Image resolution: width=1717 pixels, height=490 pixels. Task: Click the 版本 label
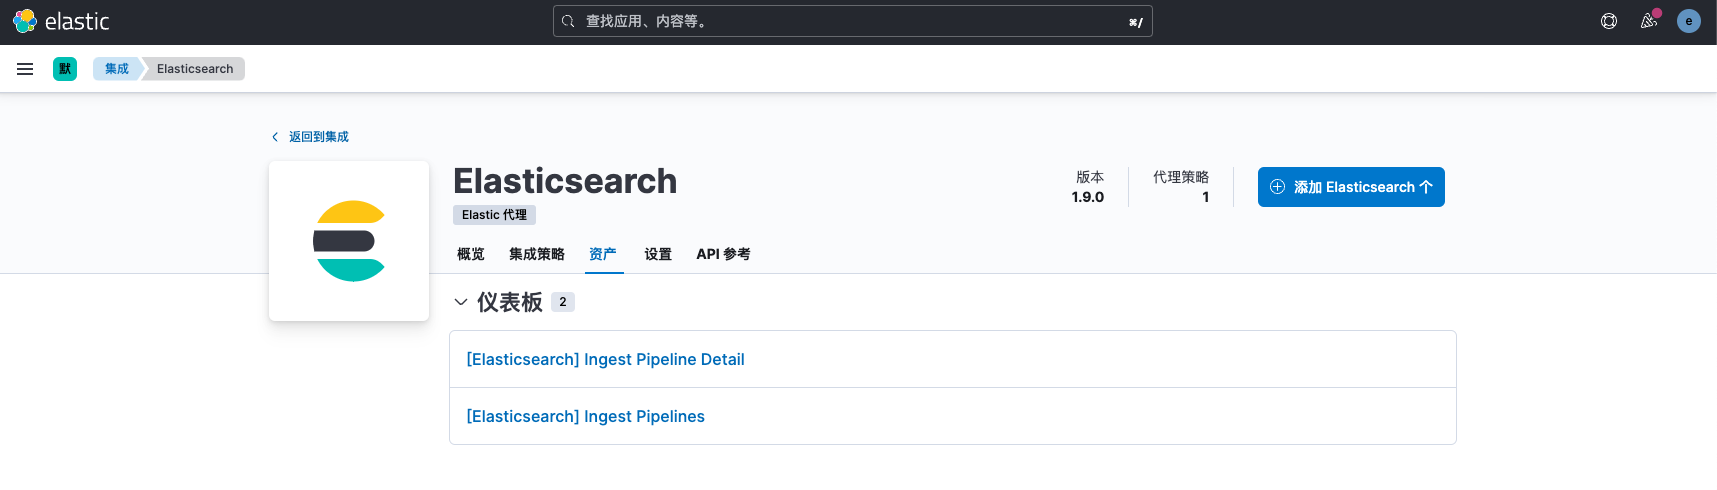pos(1090,177)
